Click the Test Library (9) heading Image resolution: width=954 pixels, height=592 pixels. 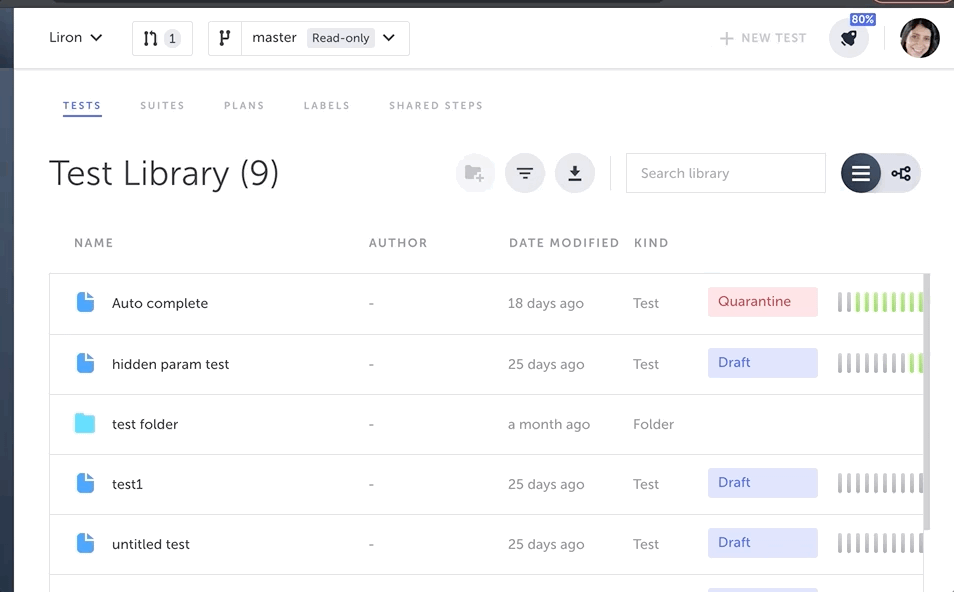click(164, 173)
